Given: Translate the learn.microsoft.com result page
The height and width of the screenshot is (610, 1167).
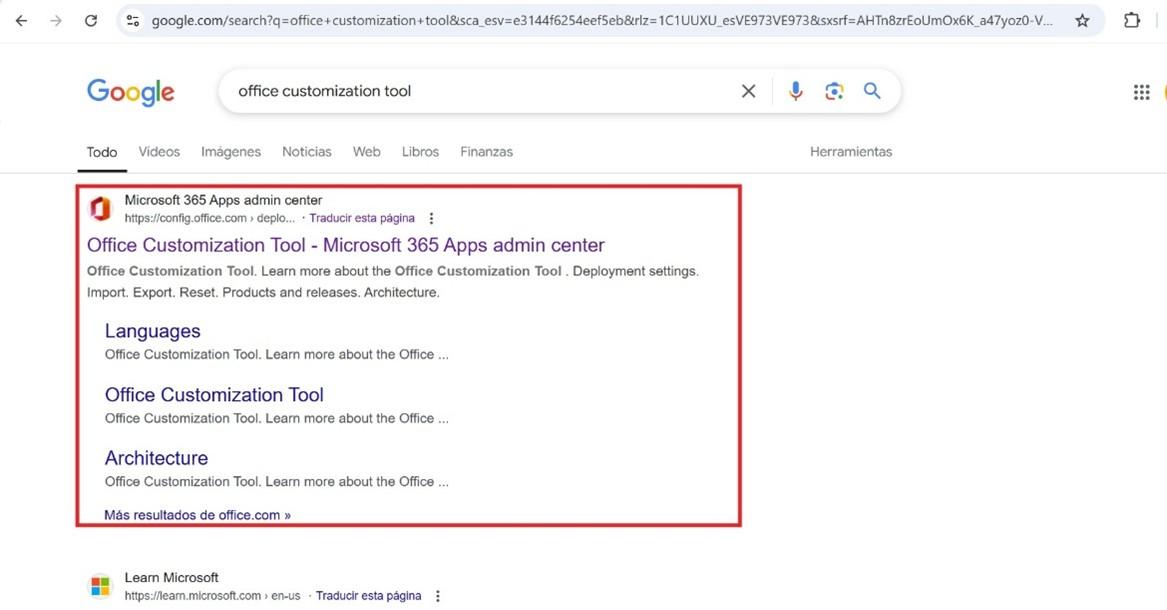Looking at the screenshot, I should (x=368, y=596).
